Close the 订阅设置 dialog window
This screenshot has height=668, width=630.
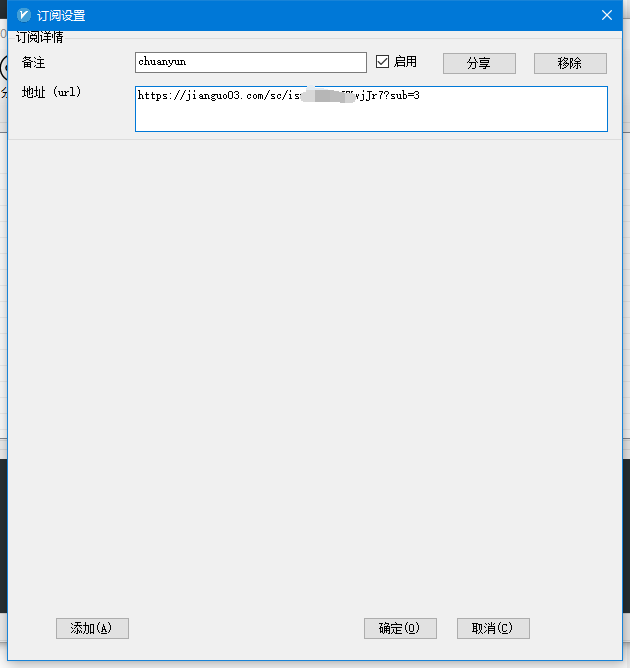[x=607, y=15]
